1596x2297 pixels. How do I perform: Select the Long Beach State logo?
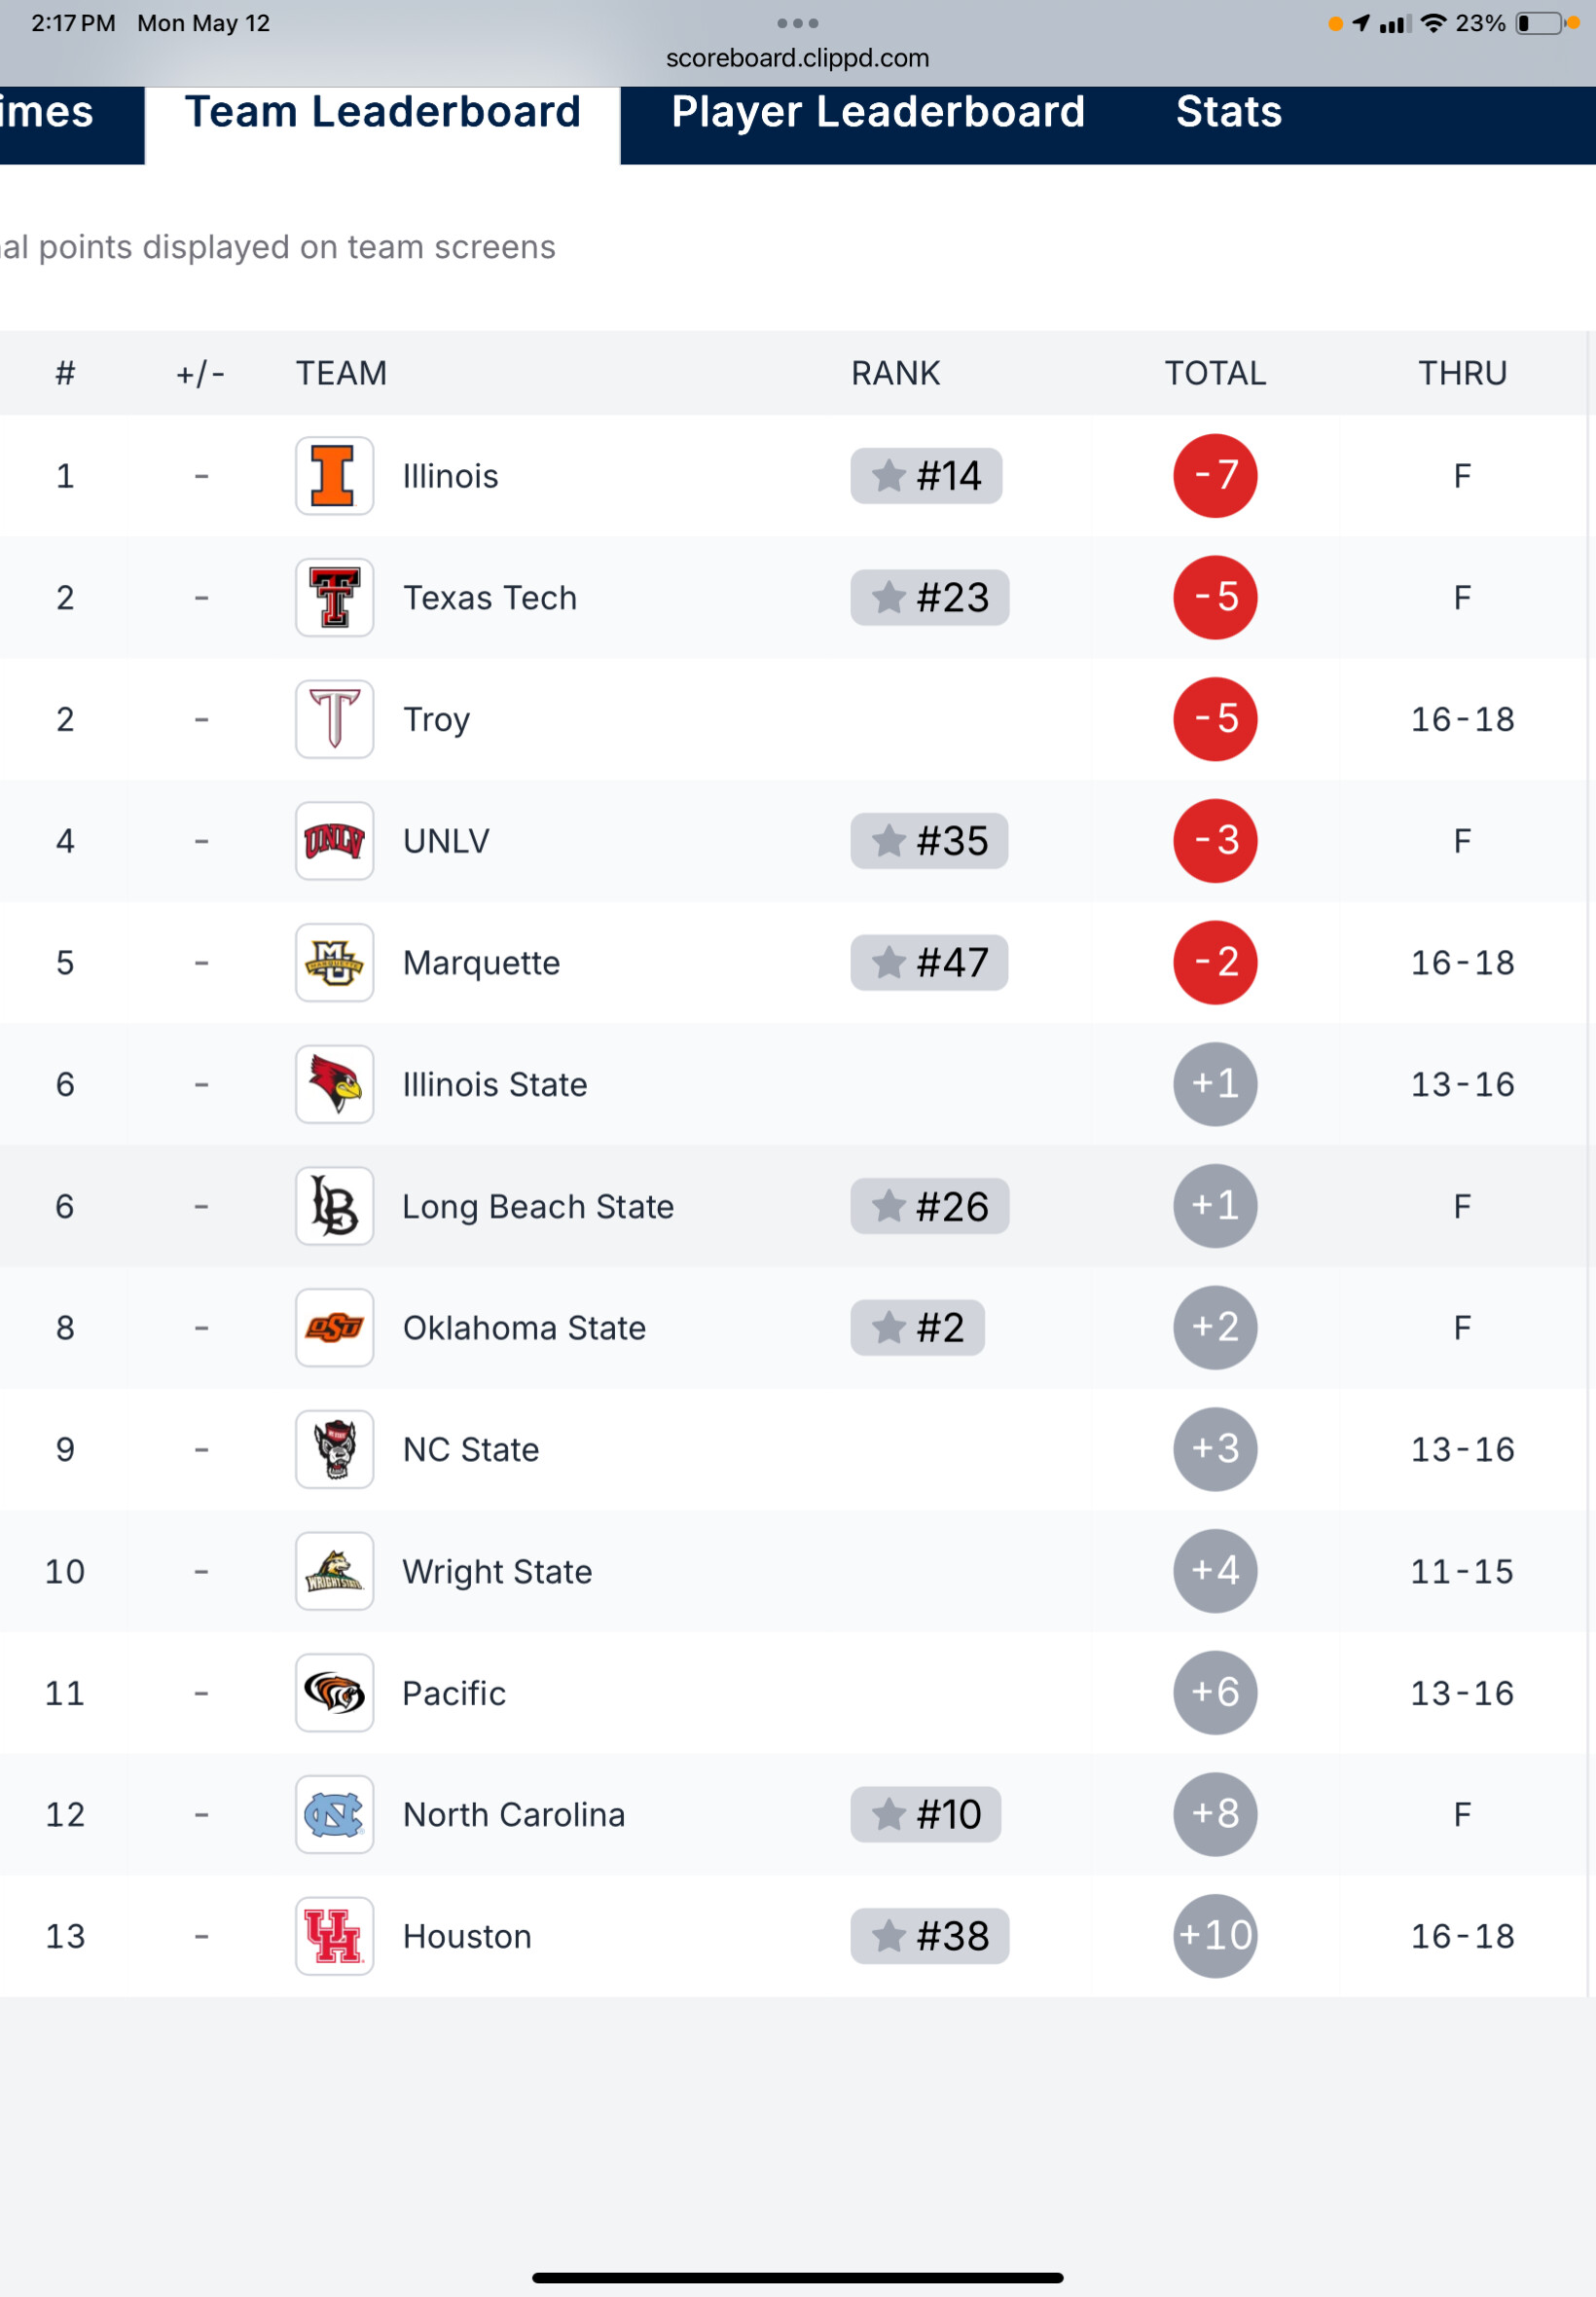click(x=334, y=1206)
